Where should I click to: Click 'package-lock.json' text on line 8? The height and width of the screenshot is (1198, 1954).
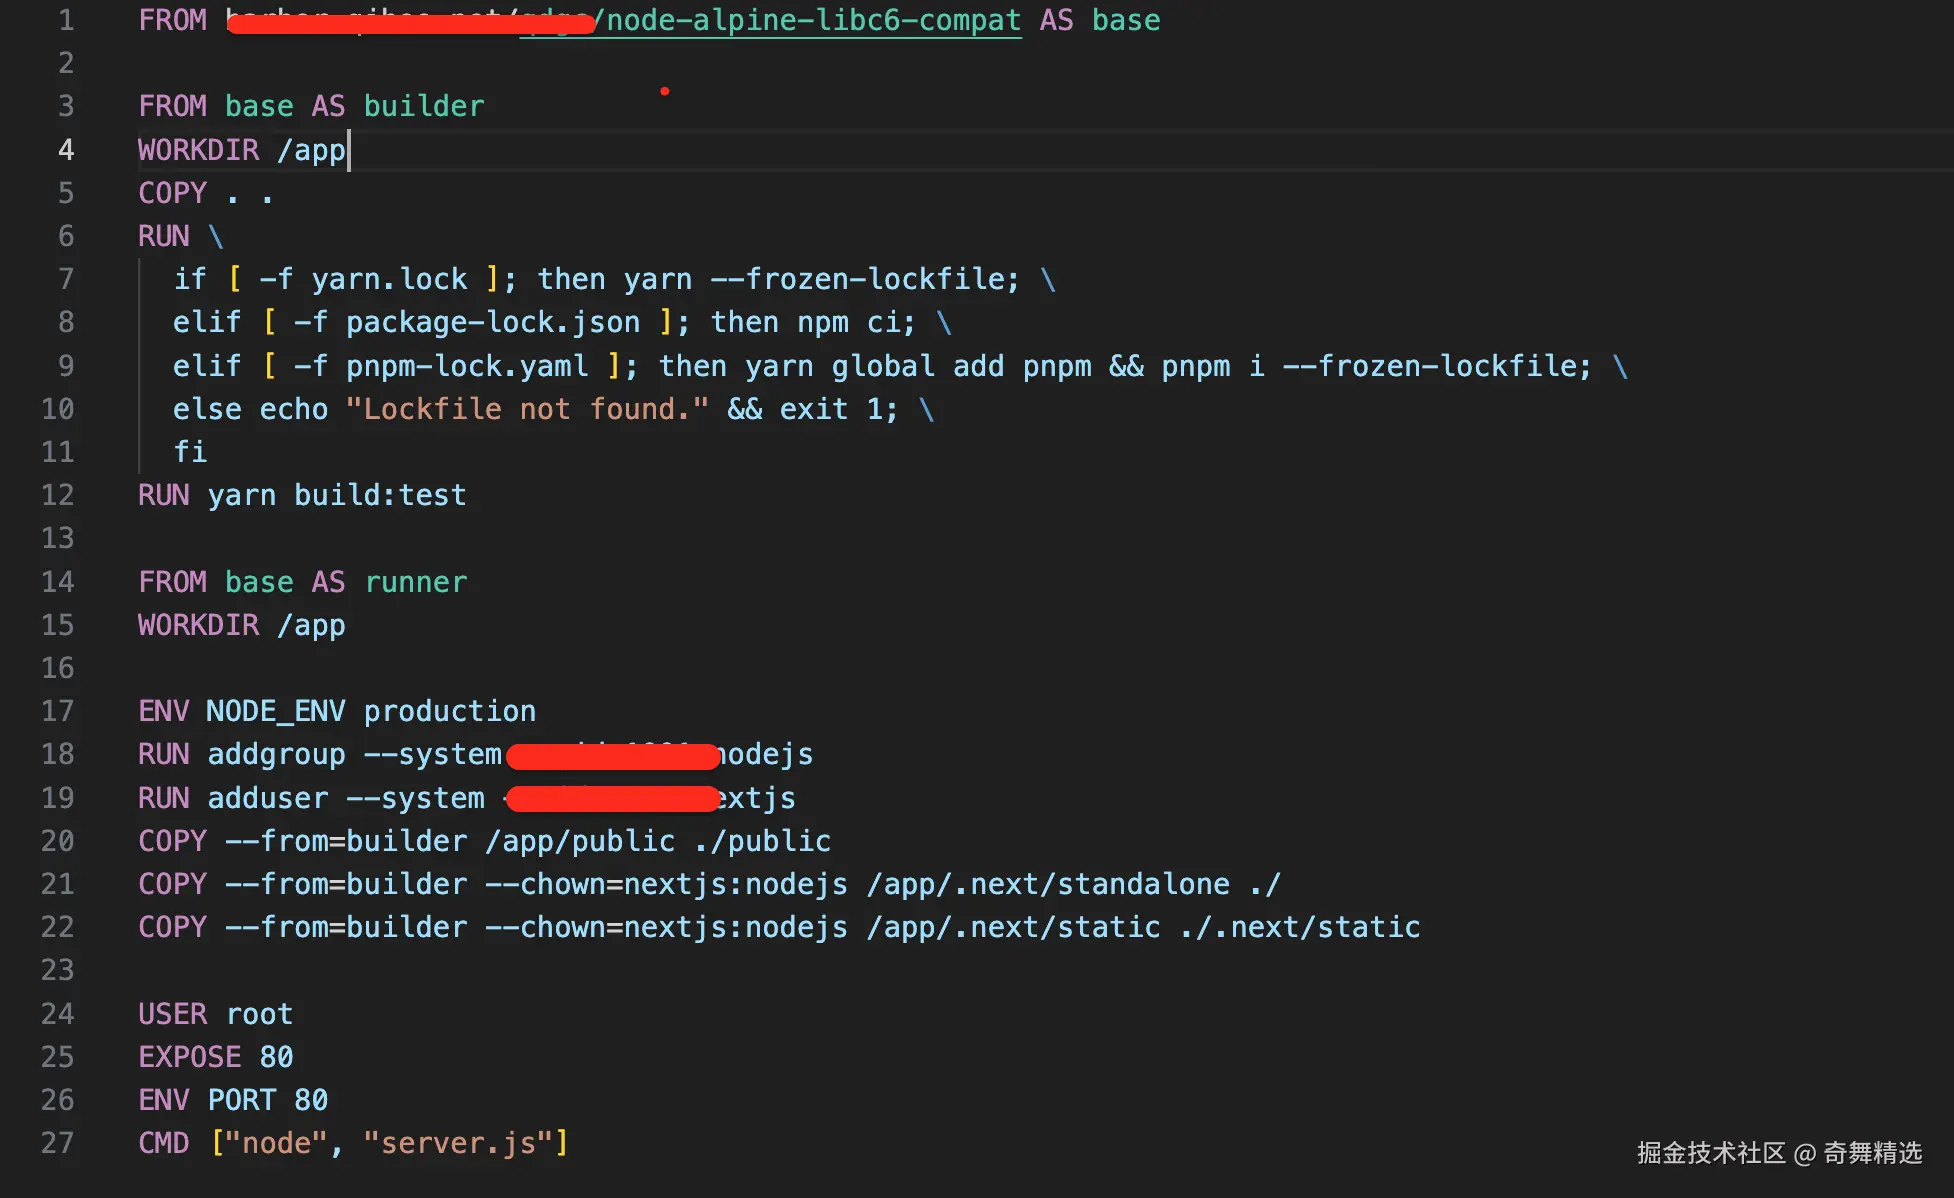492,322
